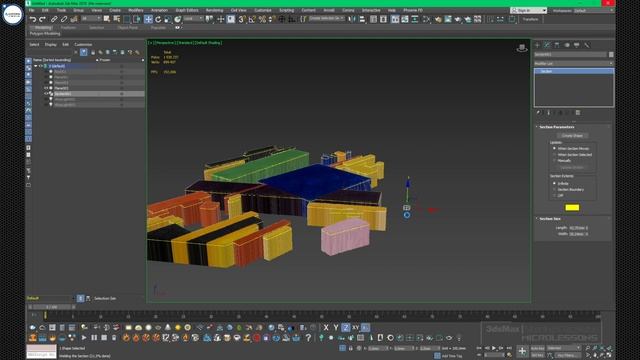Open the Modifiers menu
640x360 pixels.
click(x=136, y=10)
